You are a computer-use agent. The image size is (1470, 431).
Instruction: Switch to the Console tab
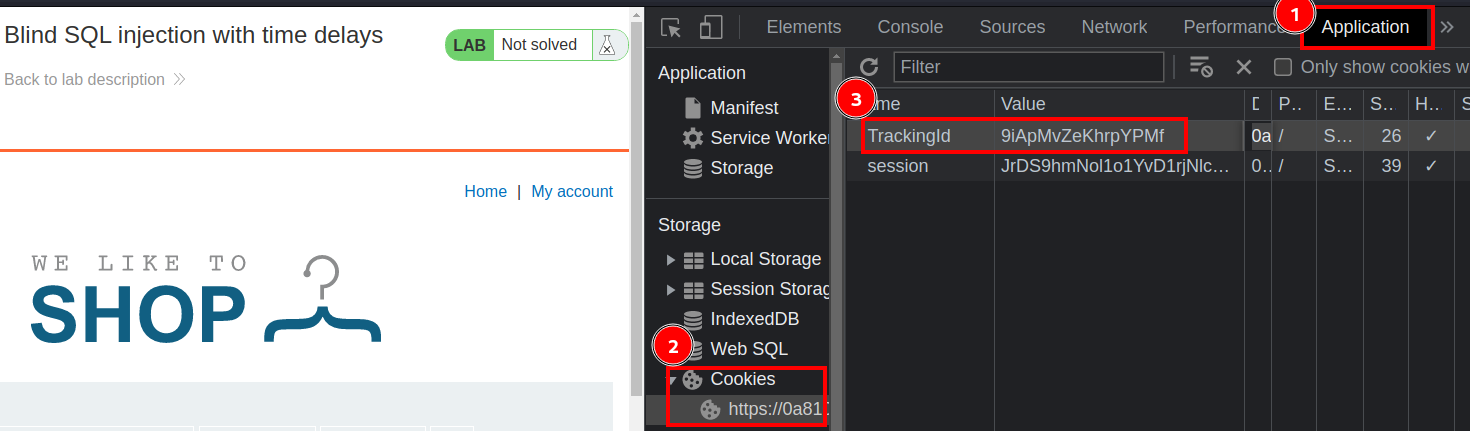click(x=910, y=28)
